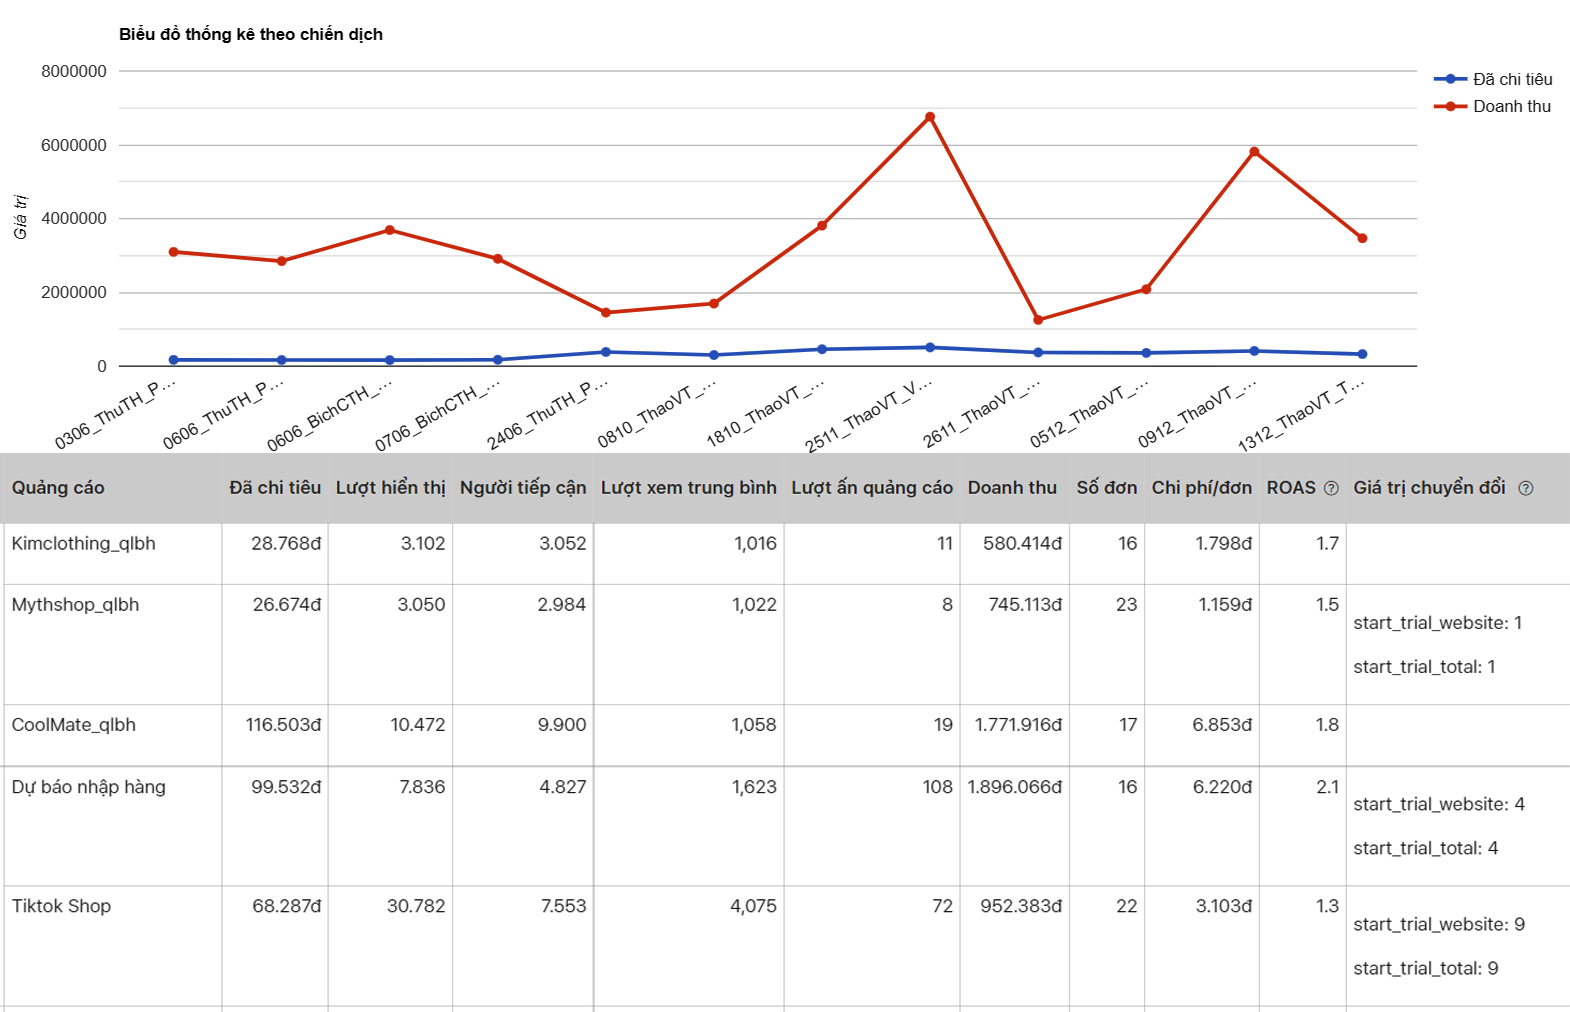Screen dimensions: 1570x1012
Task: Select the Lượt xem trung bình header
Action: [x=688, y=488]
